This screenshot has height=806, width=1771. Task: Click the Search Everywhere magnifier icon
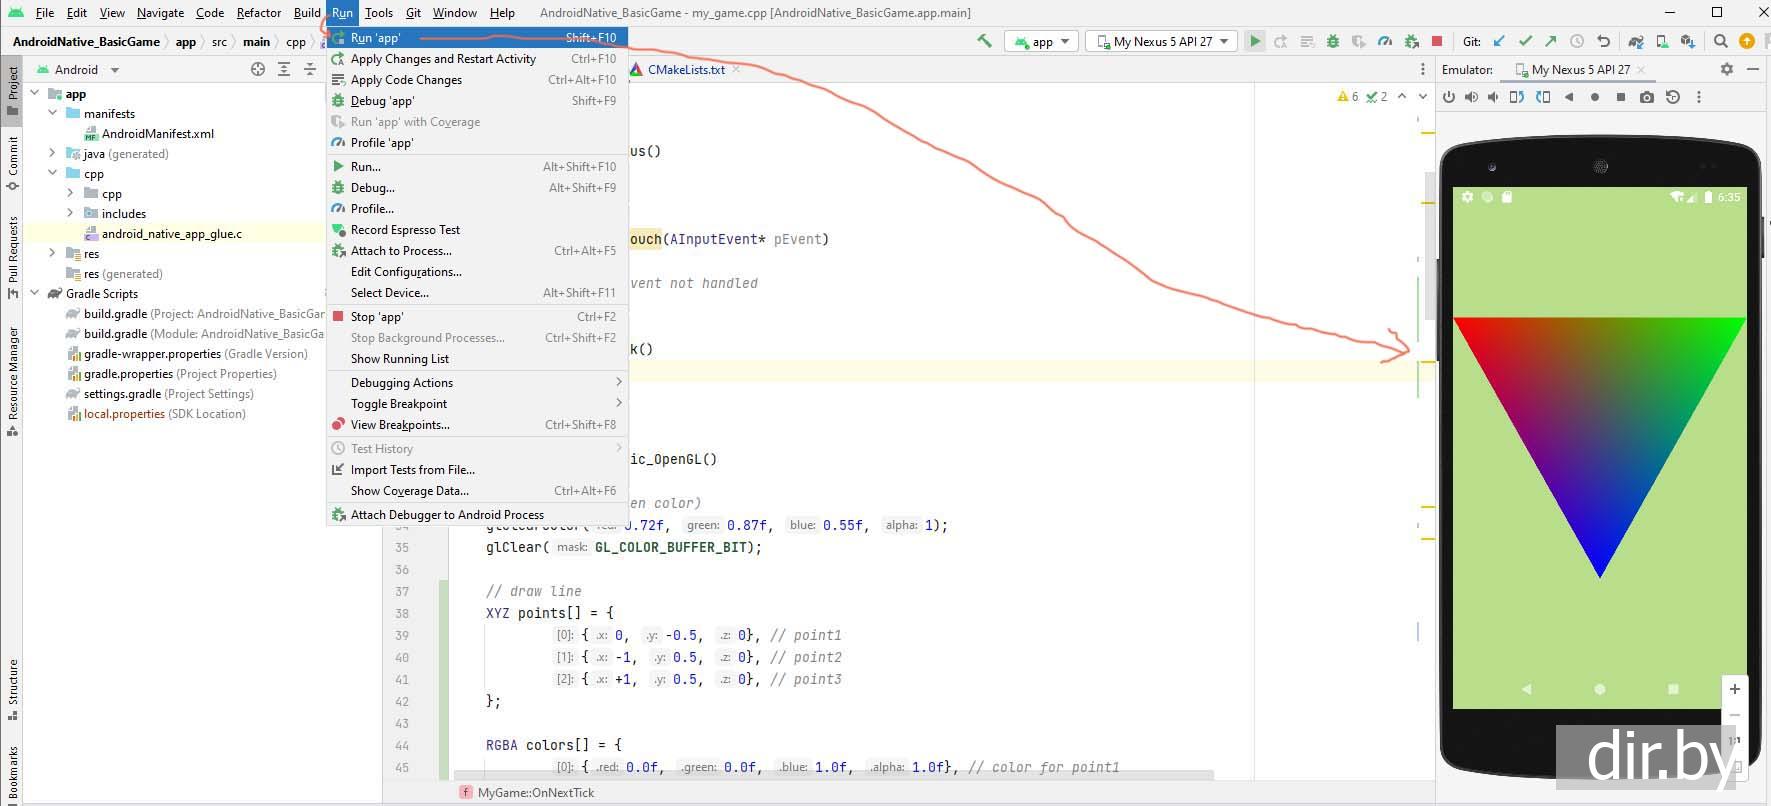pyautogui.click(x=1721, y=41)
